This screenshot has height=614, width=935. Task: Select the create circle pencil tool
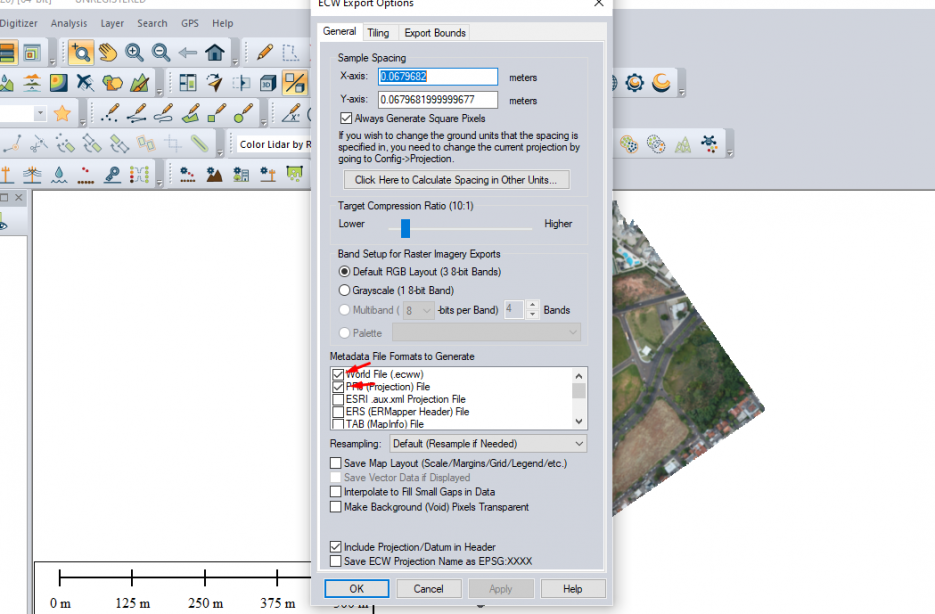(x=243, y=113)
